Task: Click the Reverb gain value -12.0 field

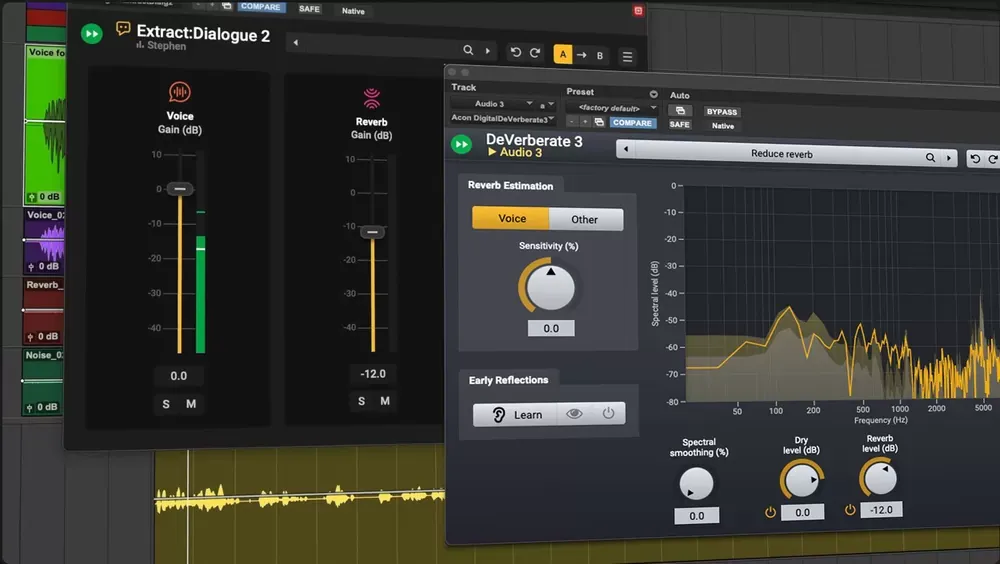Action: coord(373,374)
